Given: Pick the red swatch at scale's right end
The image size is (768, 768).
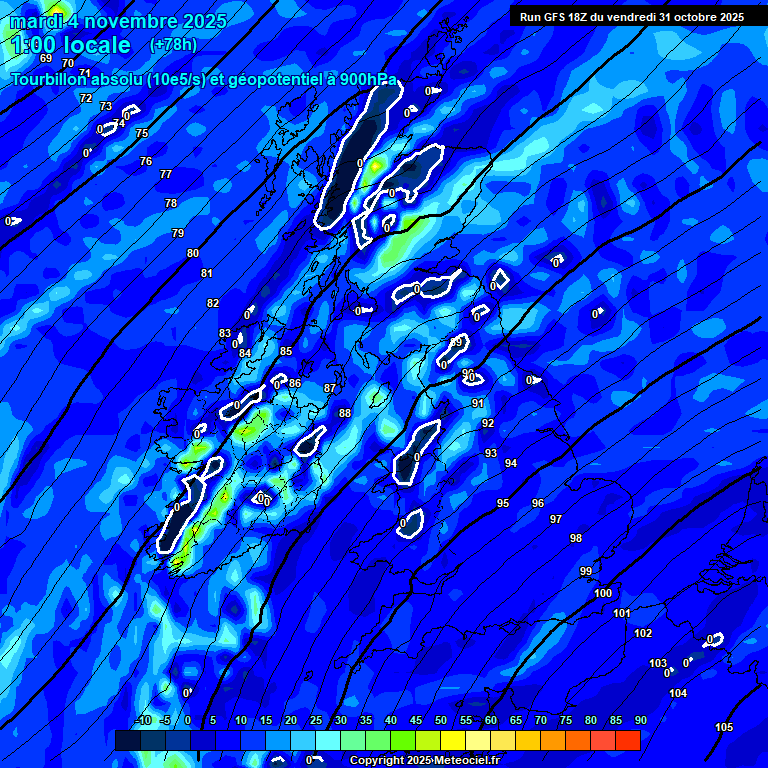Looking at the screenshot, I should click(x=628, y=740).
